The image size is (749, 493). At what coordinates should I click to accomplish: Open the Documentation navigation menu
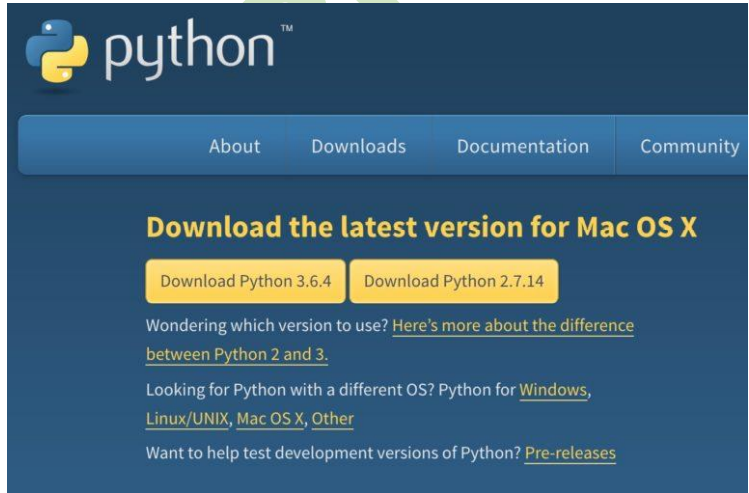tap(523, 146)
